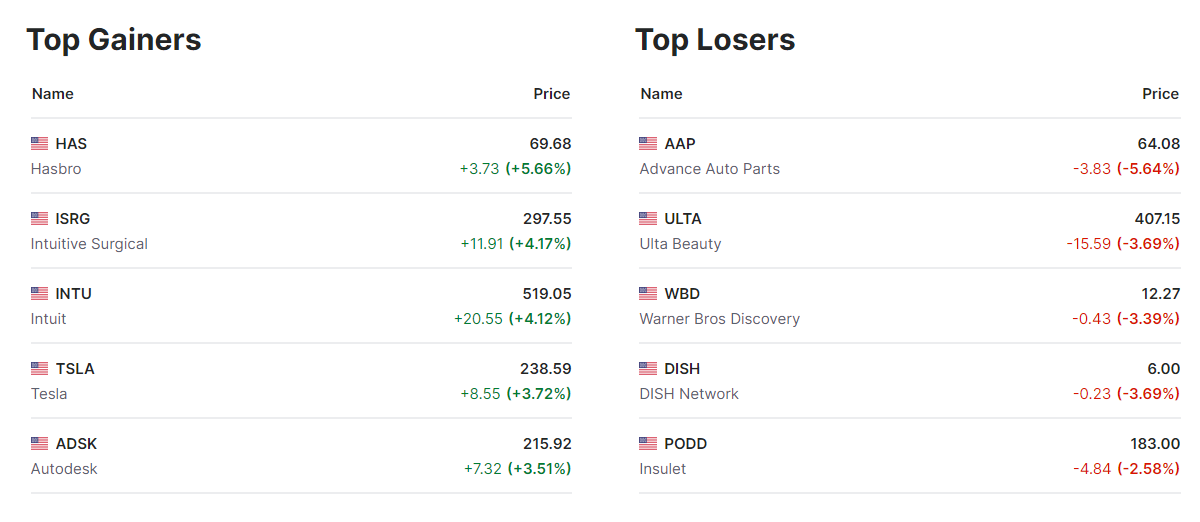Click the US flag icon beside HAS
Screen dimensions: 1200x522
point(40,144)
